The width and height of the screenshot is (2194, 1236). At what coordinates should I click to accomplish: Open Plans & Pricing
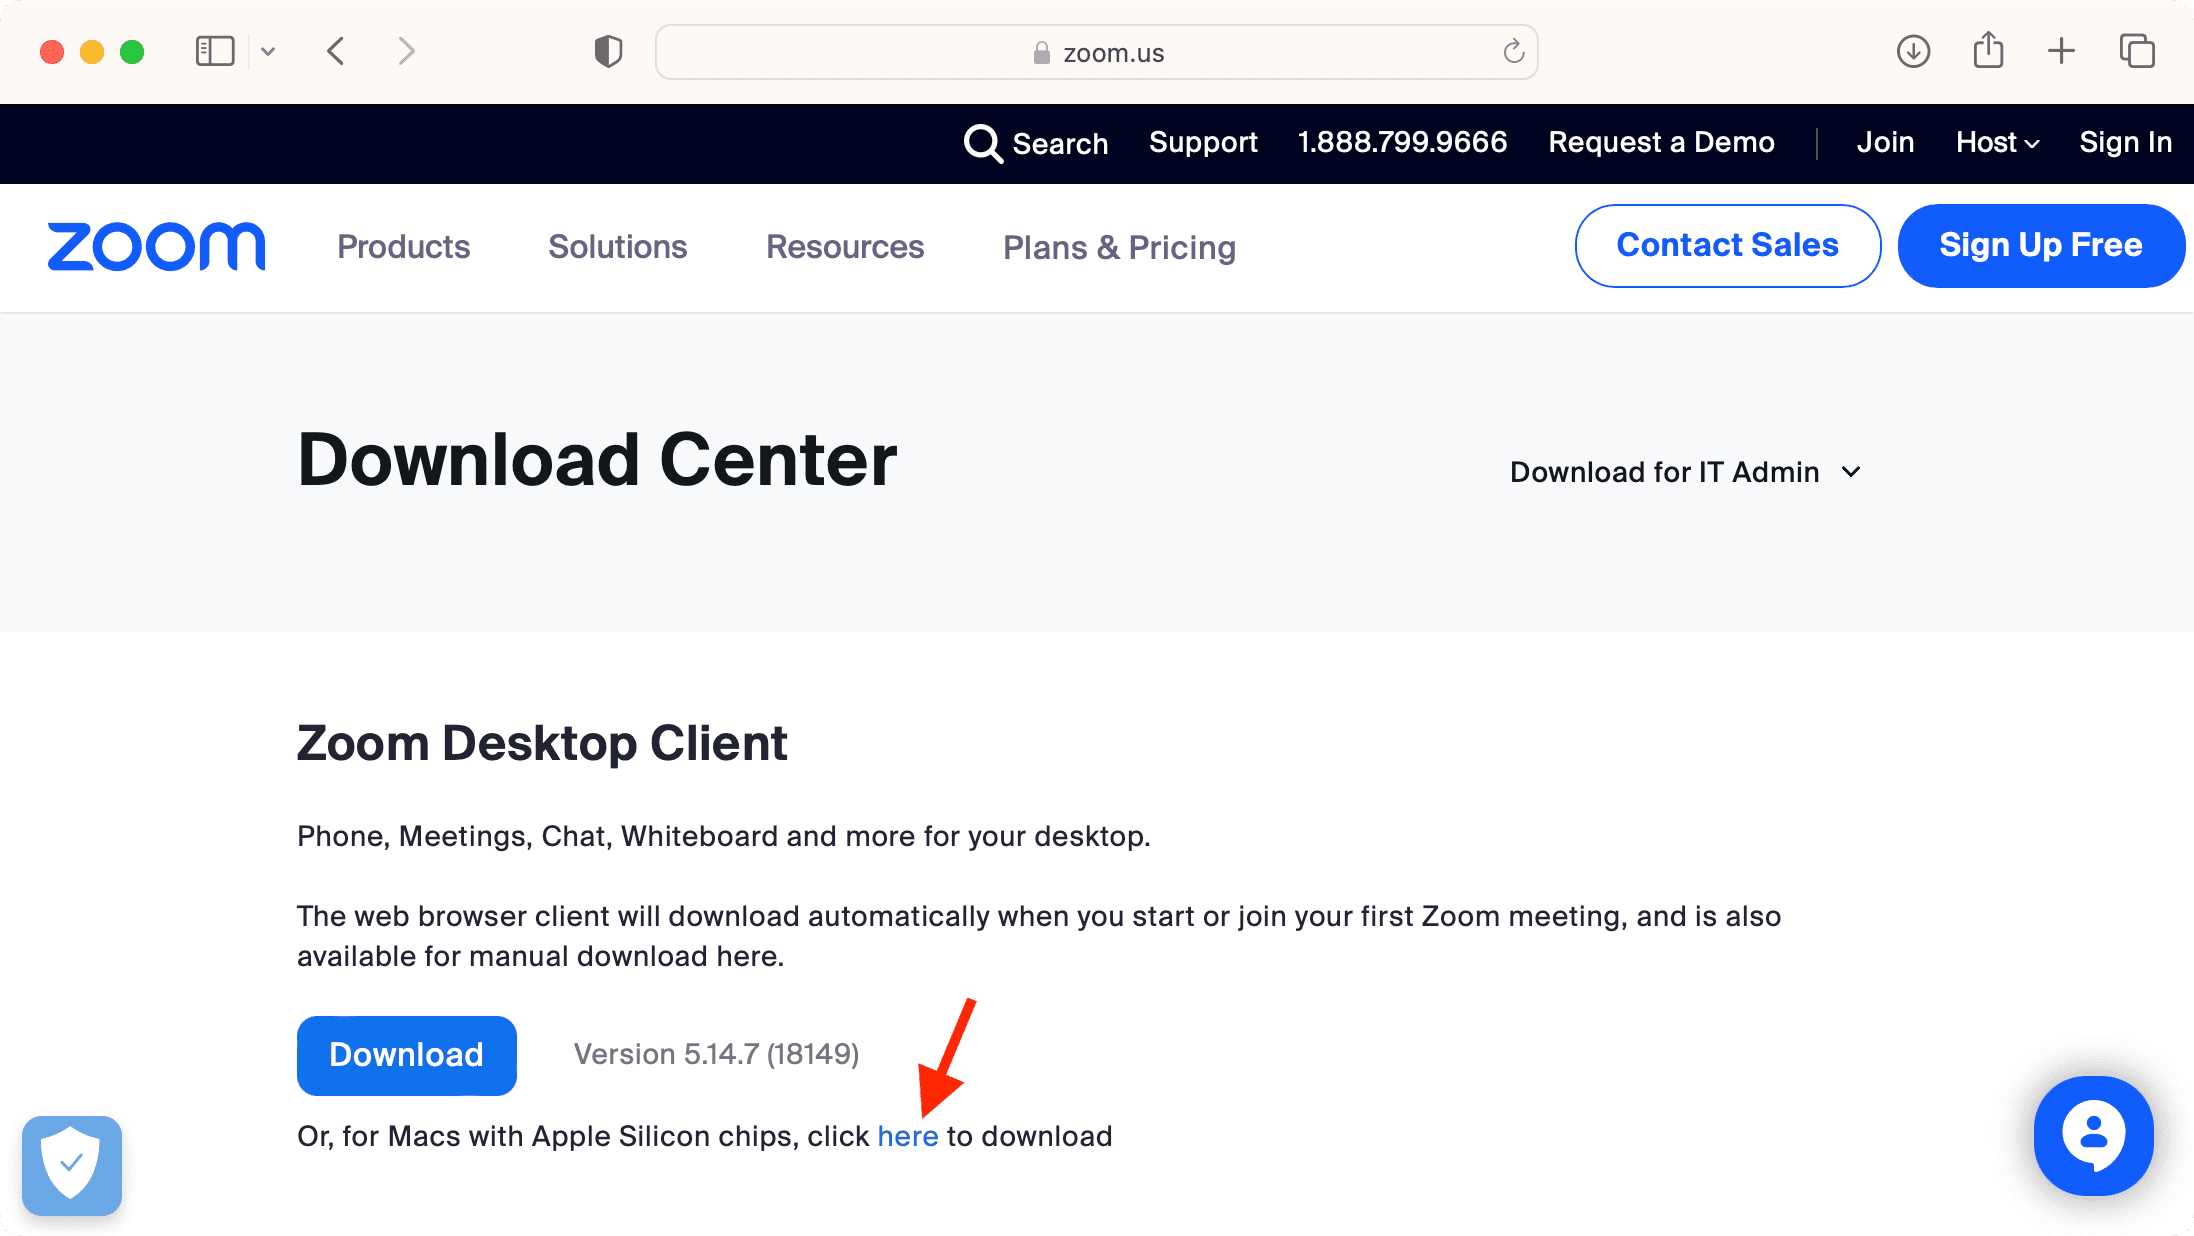coord(1119,247)
